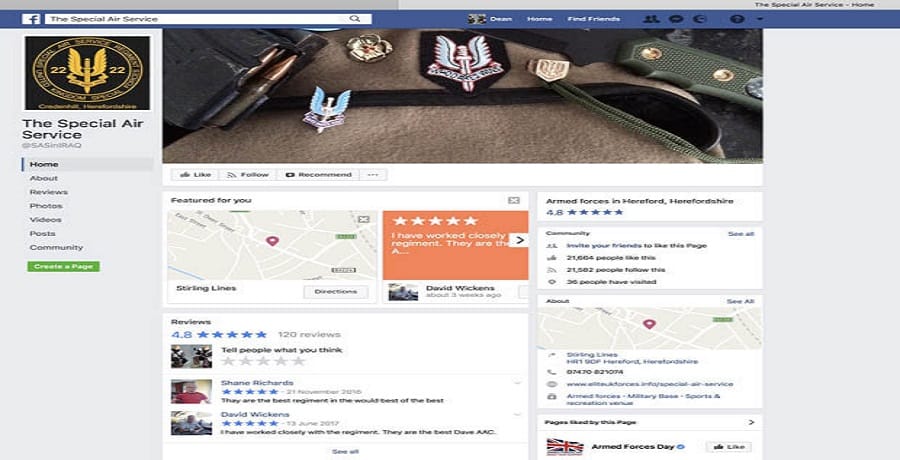Click See all in Community panel
This screenshot has width=900, height=460.
click(x=741, y=234)
